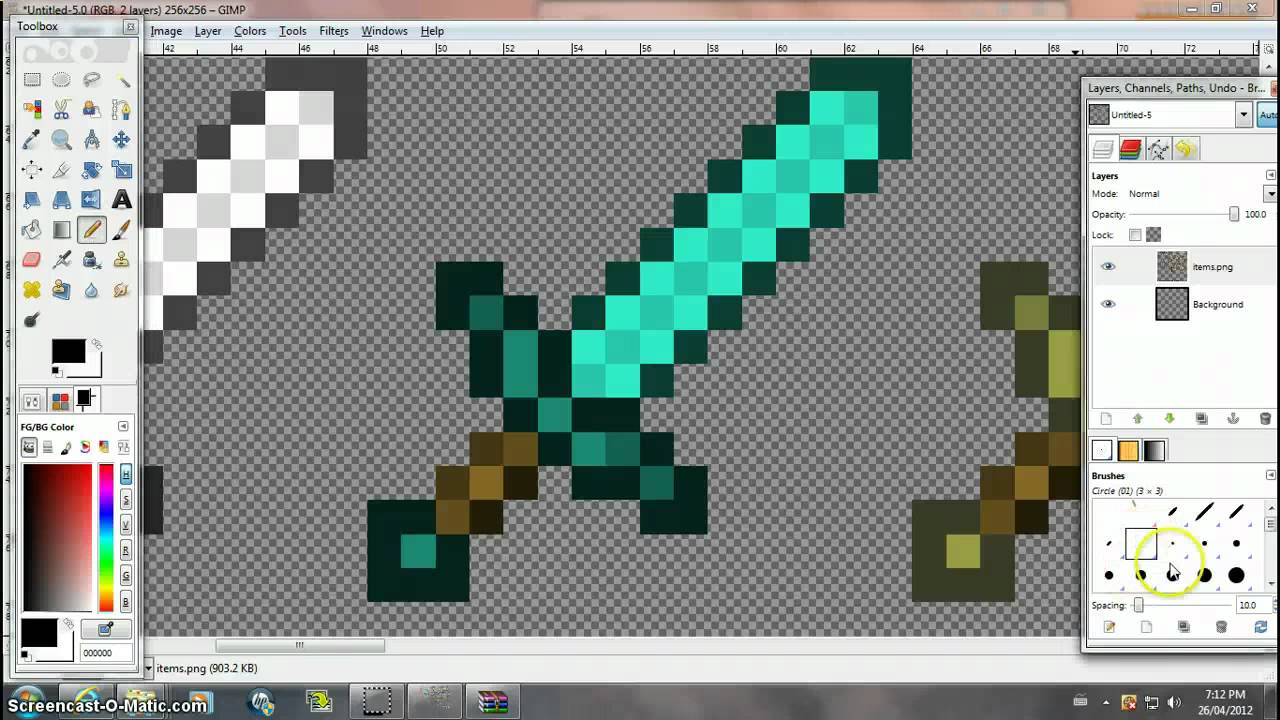Image resolution: width=1280 pixels, height=720 pixels.
Task: Select the Ink tool
Action: [92, 260]
